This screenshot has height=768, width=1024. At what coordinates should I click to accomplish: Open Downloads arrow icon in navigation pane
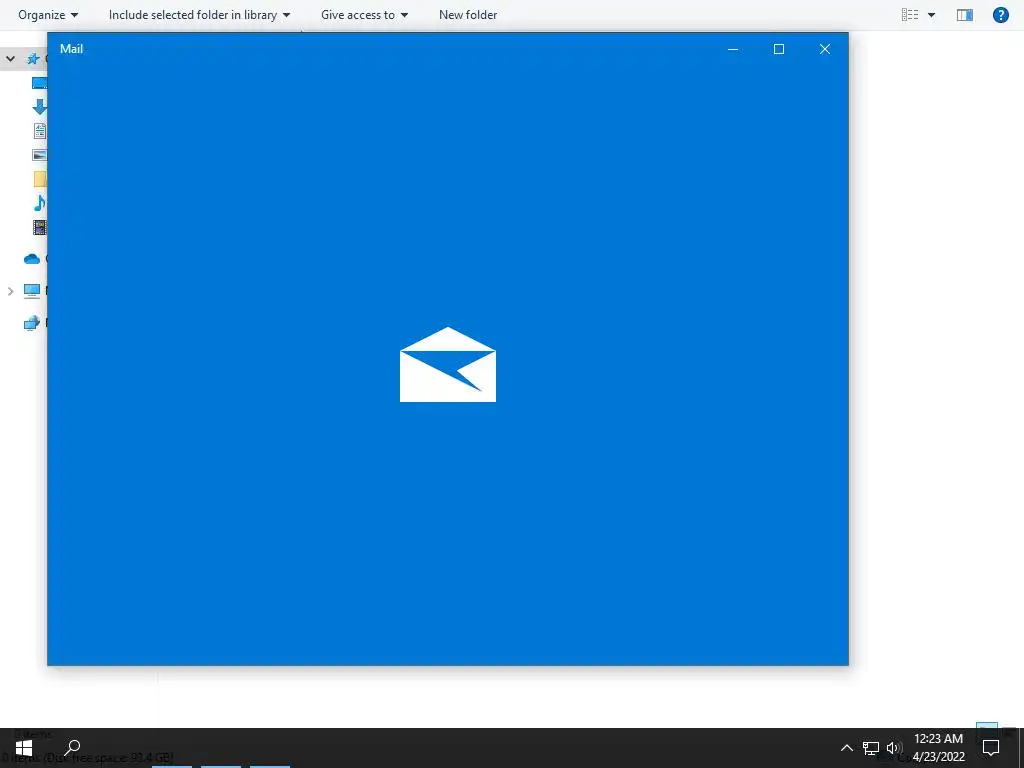pyautogui.click(x=39, y=106)
